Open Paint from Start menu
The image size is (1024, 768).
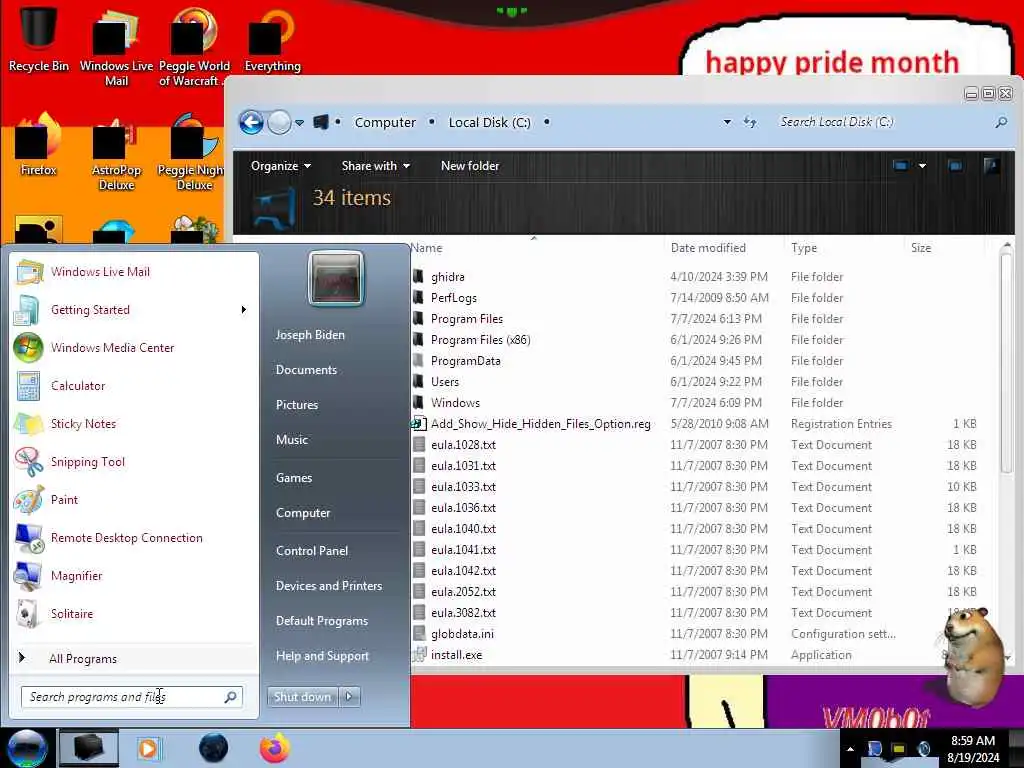click(134, 500)
